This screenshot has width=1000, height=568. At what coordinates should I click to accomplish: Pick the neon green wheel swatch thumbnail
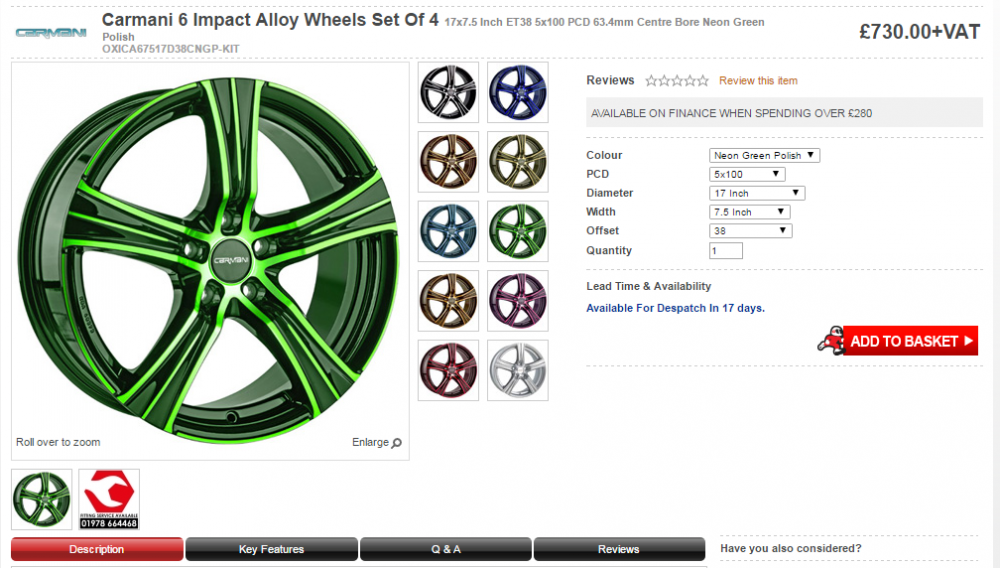(518, 231)
